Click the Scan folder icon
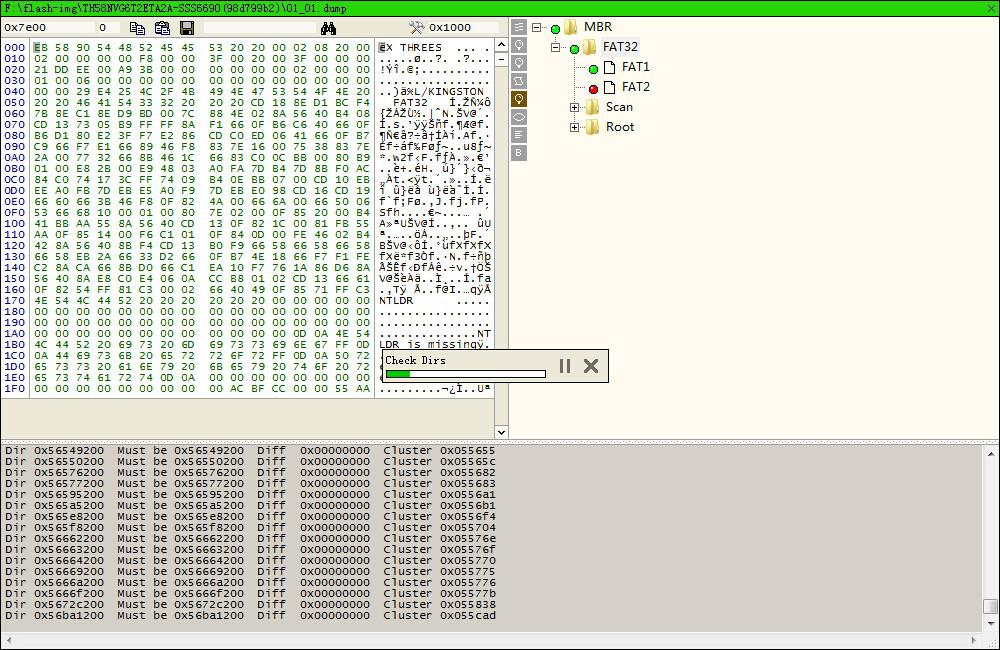The image size is (1000, 650). click(592, 107)
